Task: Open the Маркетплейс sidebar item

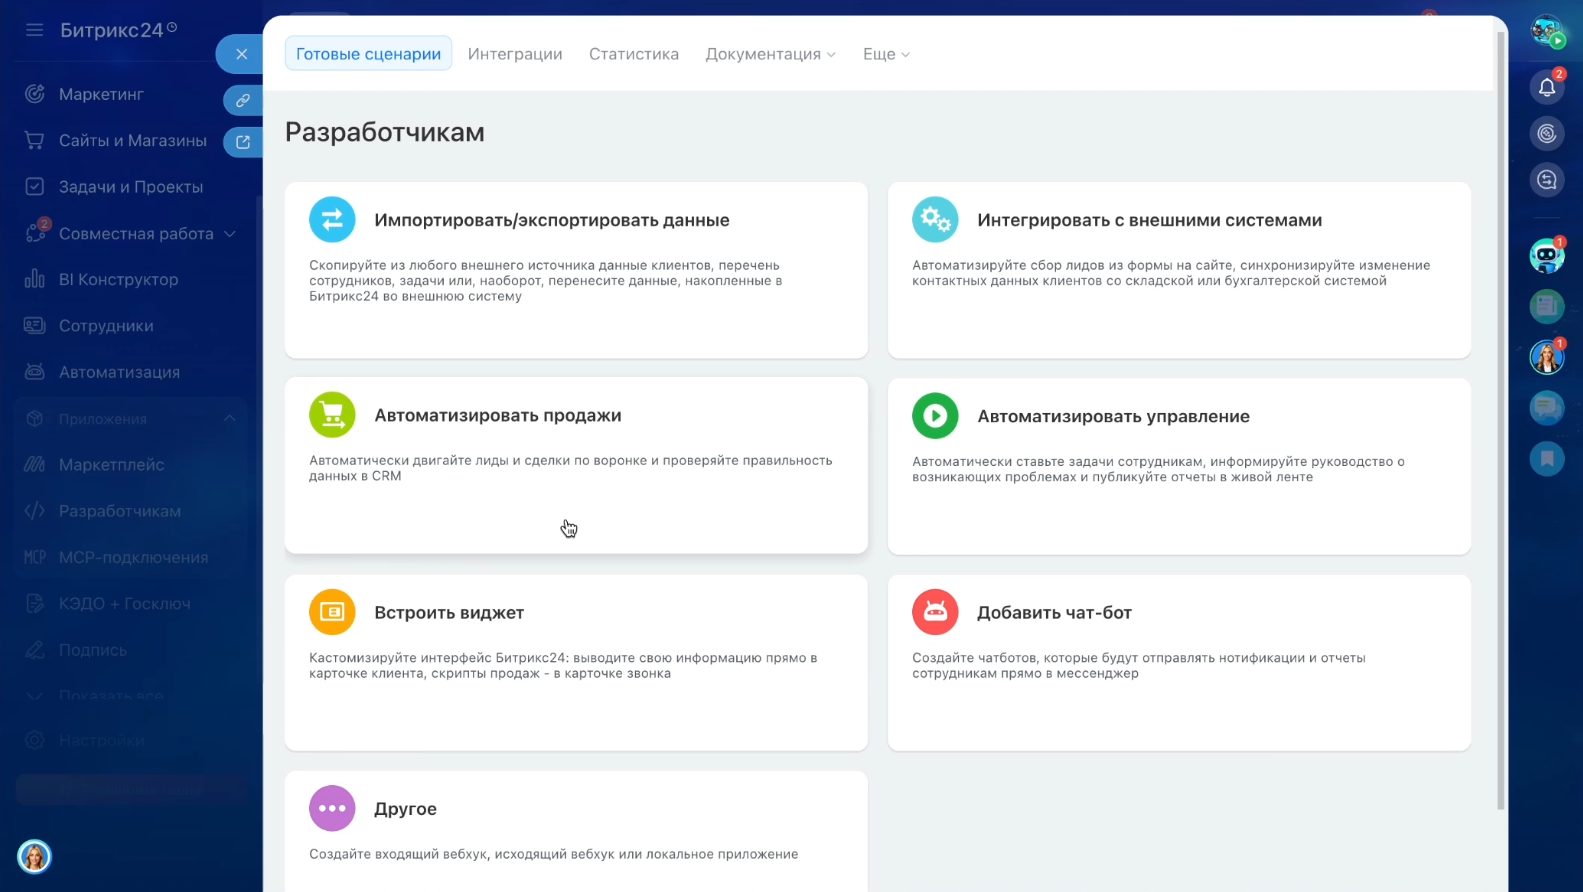Action: point(111,465)
